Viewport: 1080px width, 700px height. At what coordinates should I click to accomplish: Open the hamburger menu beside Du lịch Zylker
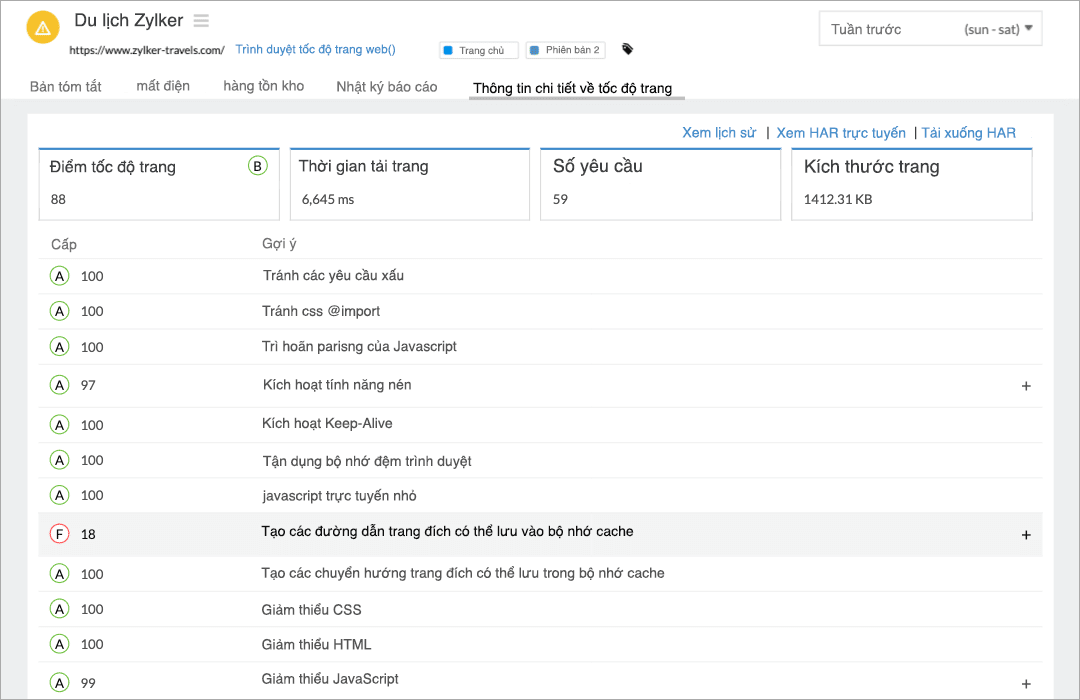coord(201,21)
